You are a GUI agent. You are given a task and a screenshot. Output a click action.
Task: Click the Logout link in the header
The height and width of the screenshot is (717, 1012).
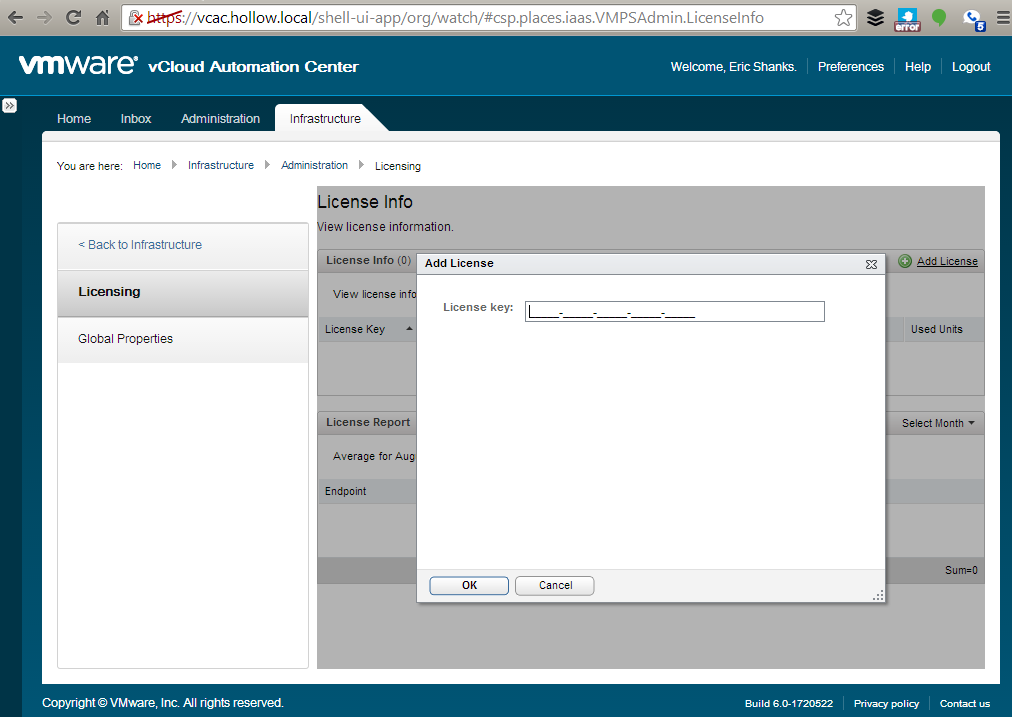pyautogui.click(x=970, y=67)
